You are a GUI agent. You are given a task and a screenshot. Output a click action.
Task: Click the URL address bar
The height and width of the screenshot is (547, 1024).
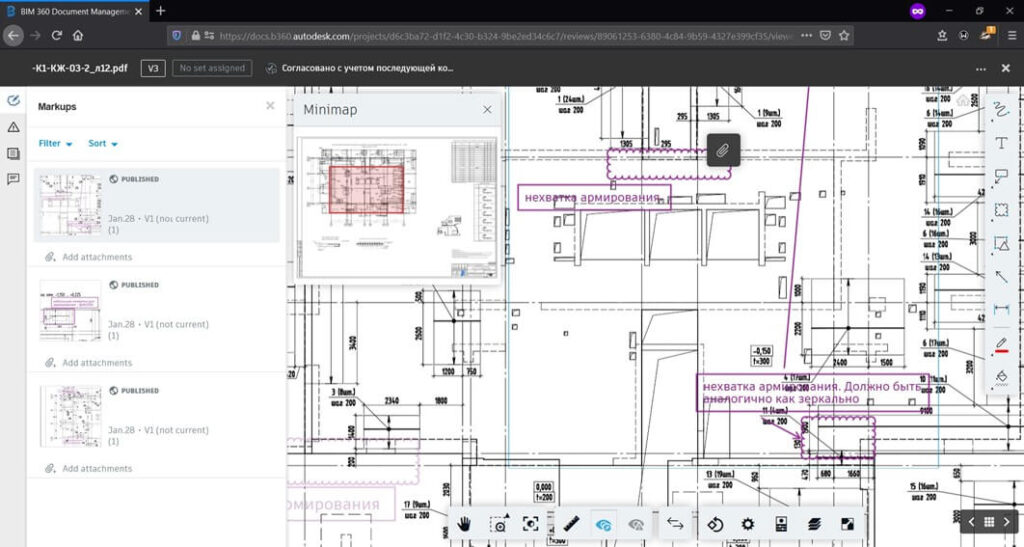(x=505, y=36)
